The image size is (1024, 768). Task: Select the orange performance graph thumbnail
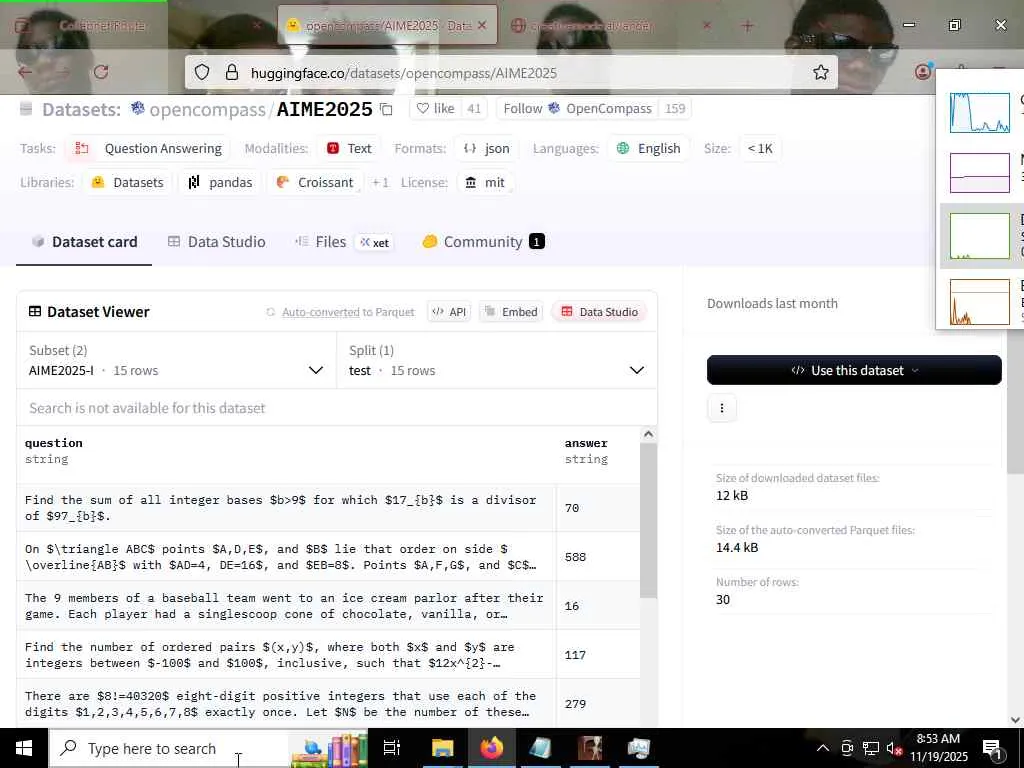(x=980, y=302)
